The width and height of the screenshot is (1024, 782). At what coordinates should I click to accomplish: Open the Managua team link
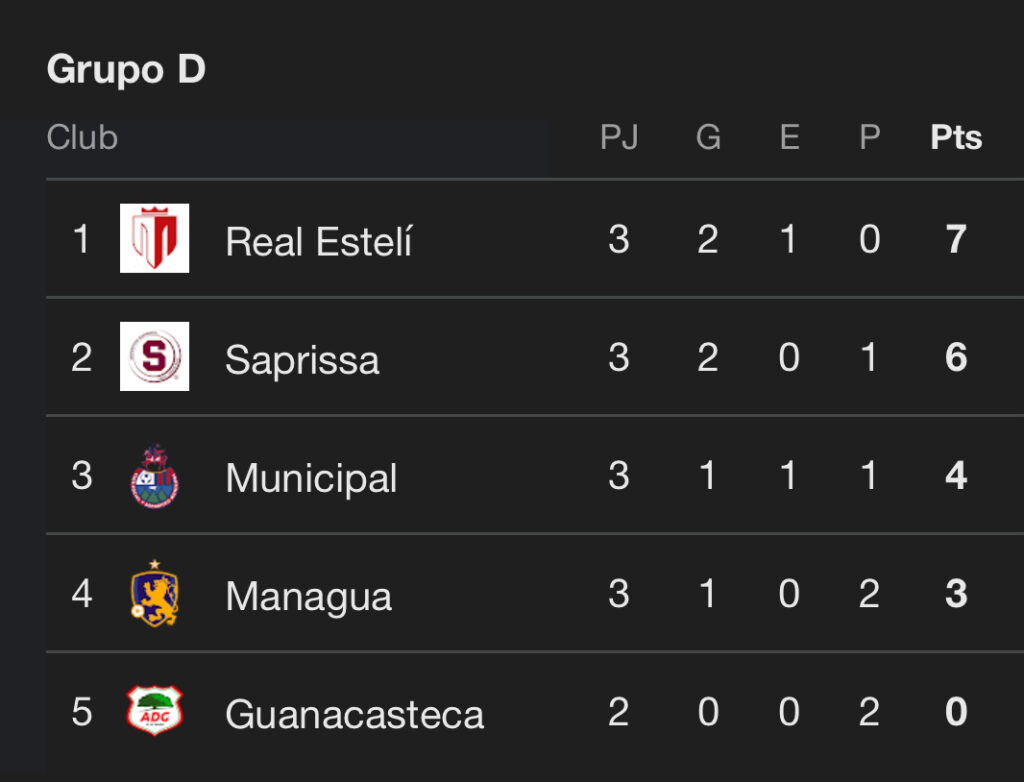pos(308,596)
